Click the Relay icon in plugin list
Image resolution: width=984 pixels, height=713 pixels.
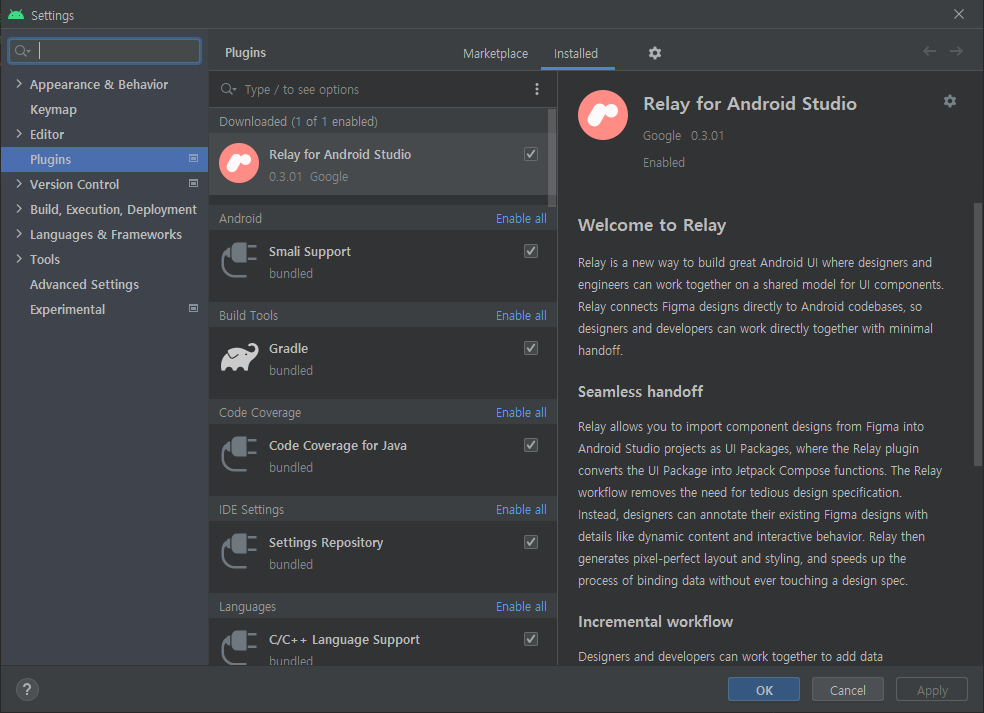tap(239, 163)
